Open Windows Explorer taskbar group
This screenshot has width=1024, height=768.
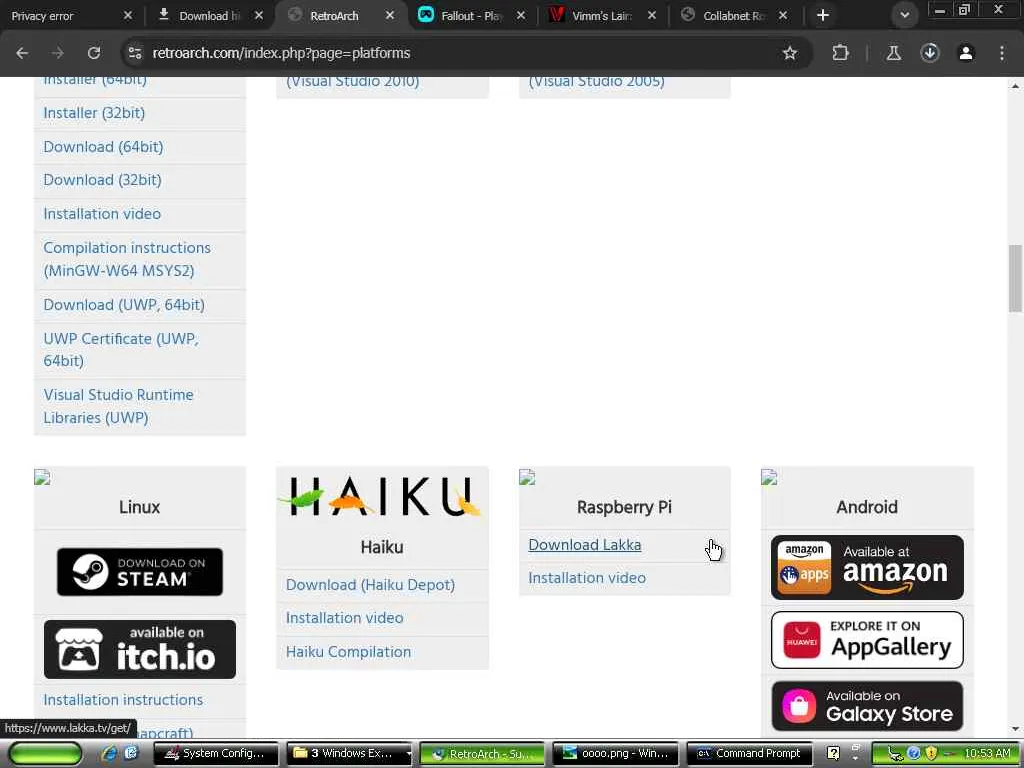coord(349,754)
